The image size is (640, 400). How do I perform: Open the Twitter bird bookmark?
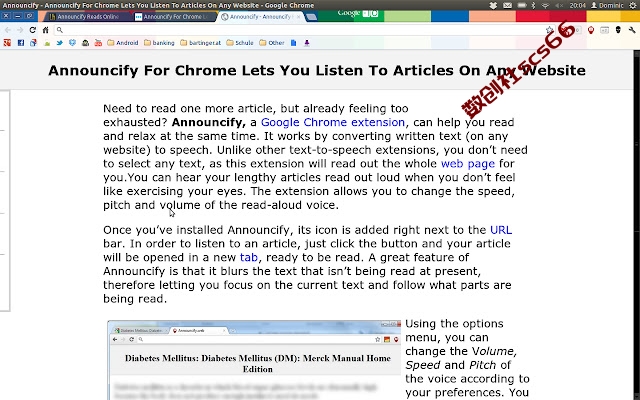[60, 42]
